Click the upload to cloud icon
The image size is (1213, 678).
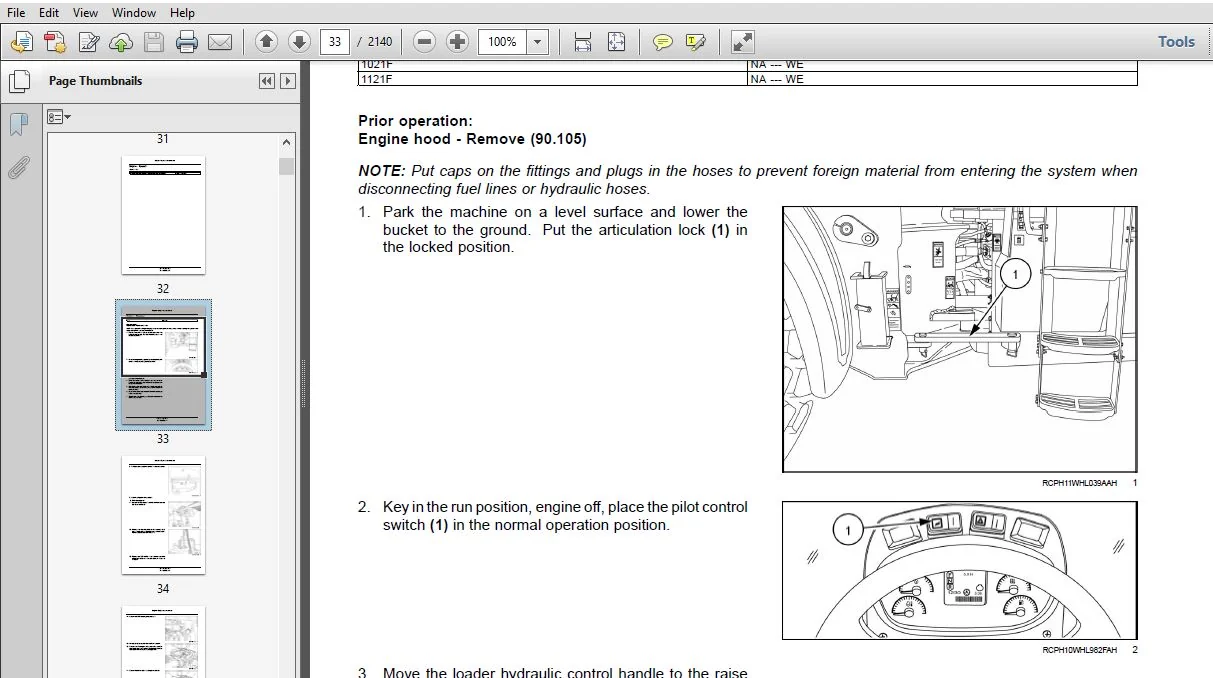(121, 42)
